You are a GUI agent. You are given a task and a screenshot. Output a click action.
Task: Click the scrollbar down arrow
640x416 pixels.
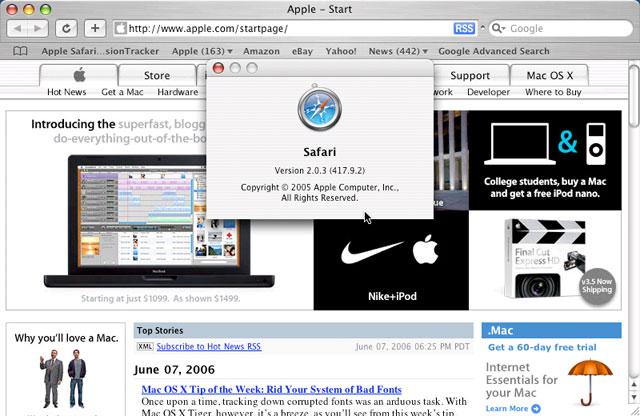(633, 396)
